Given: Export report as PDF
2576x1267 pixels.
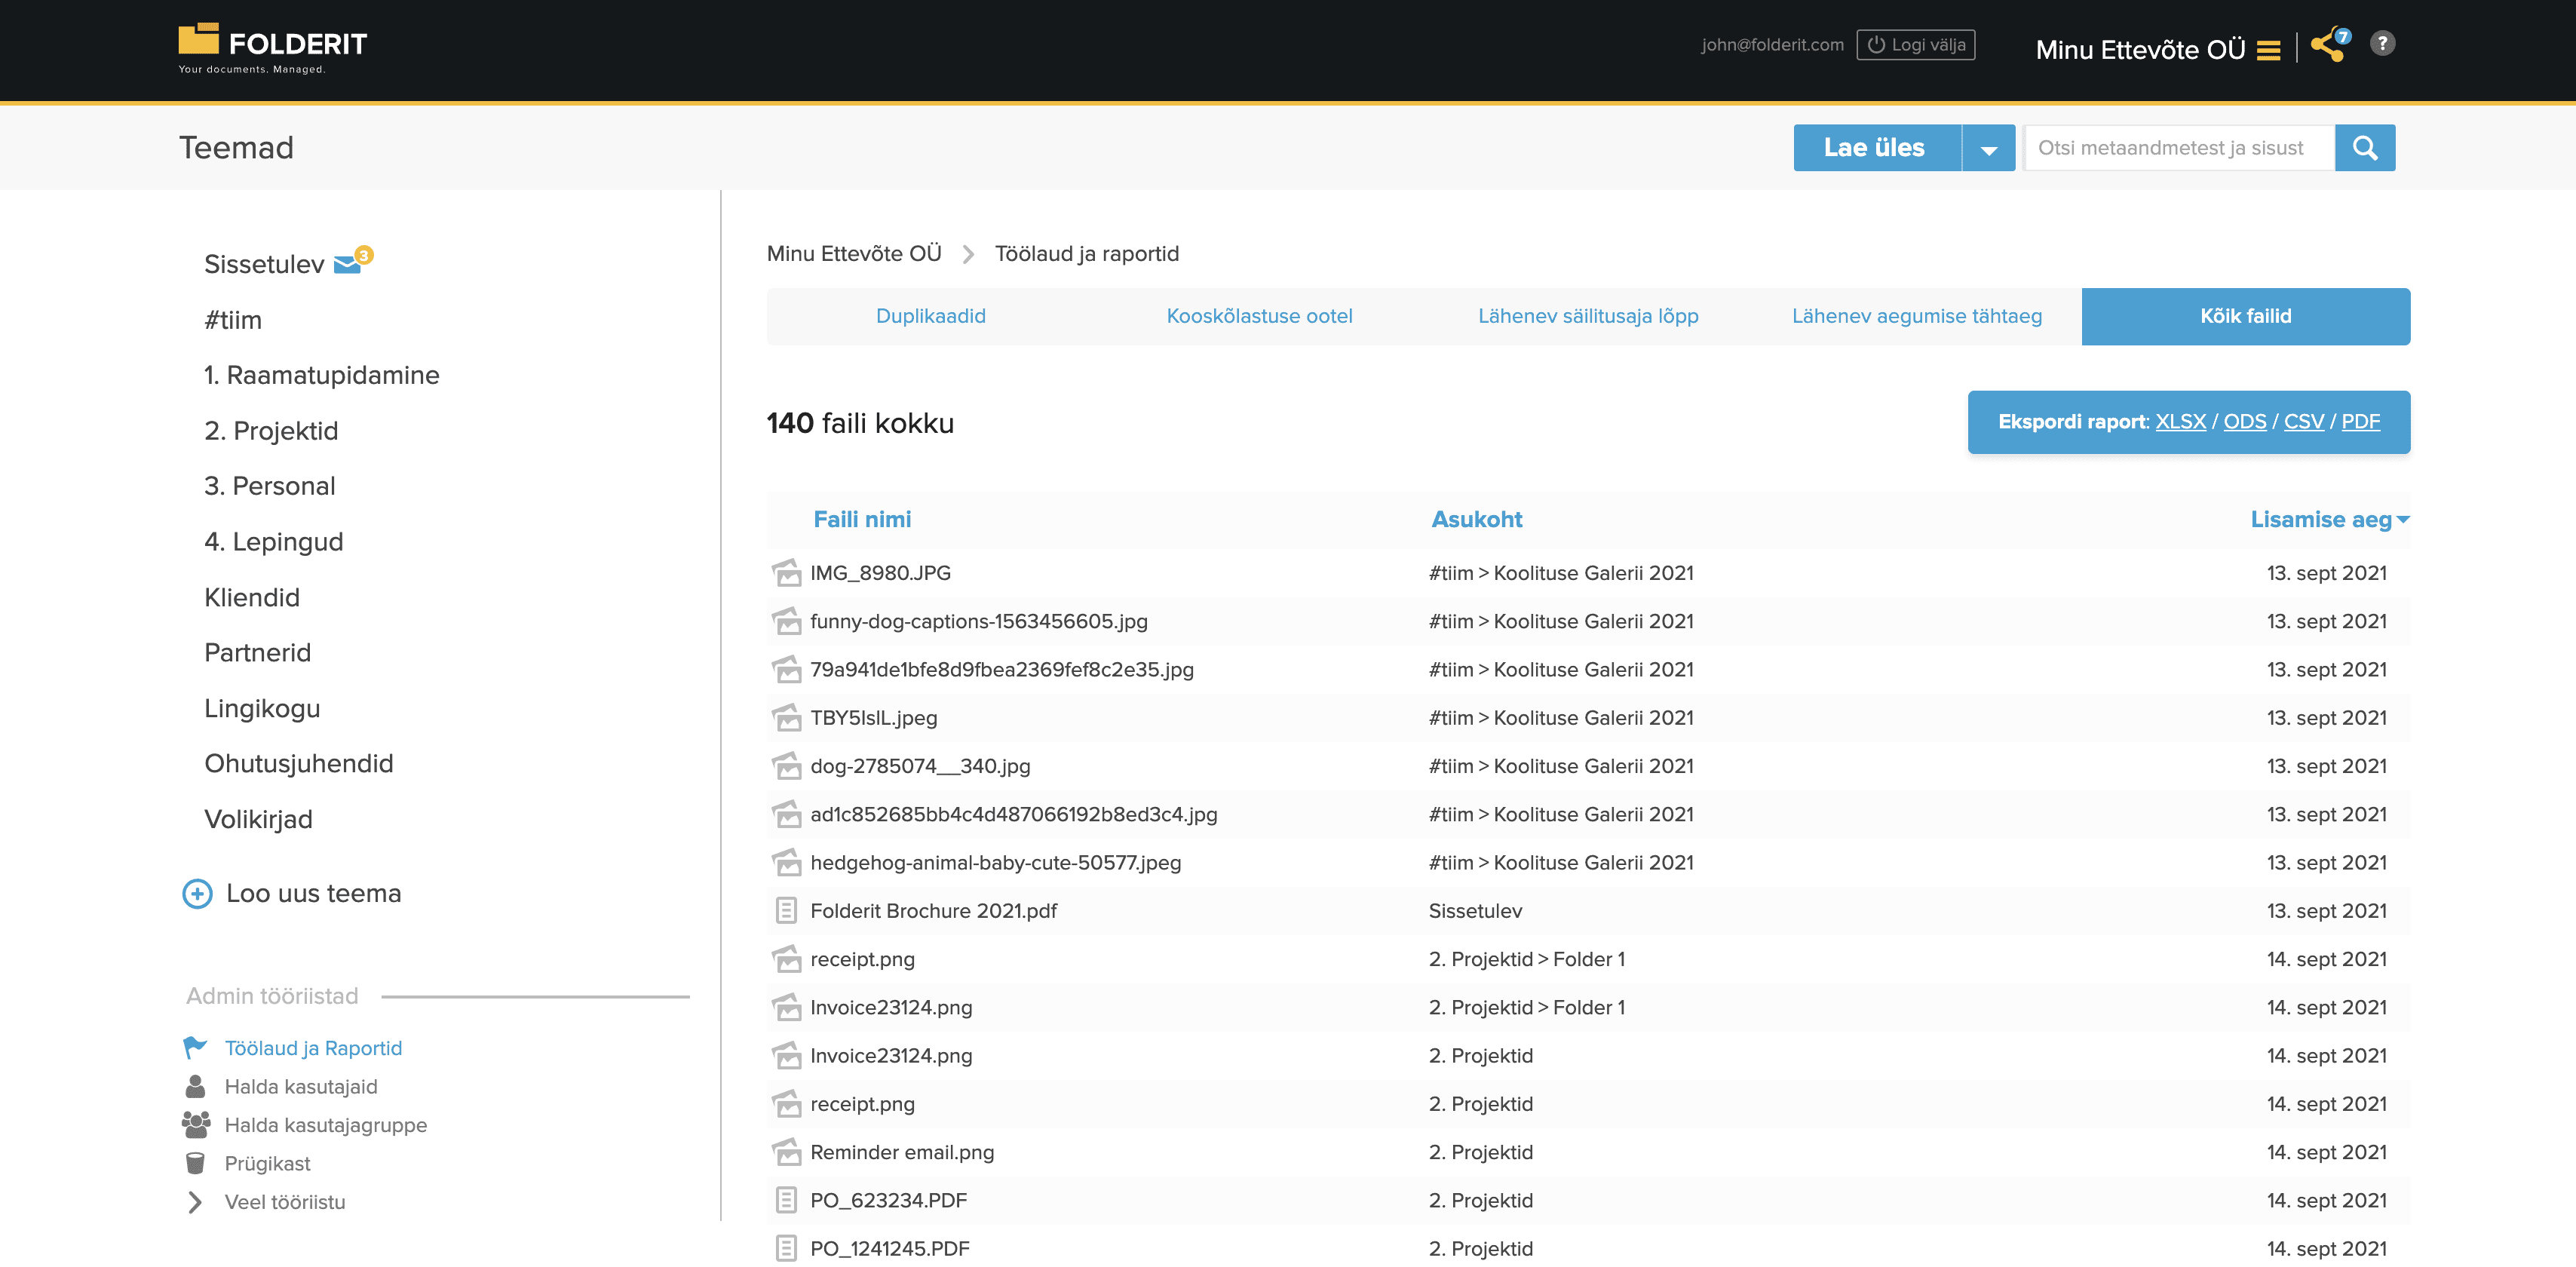Looking at the screenshot, I should click(2361, 422).
